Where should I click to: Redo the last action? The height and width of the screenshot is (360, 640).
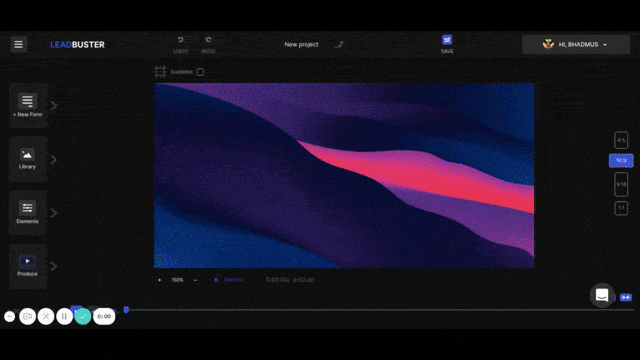209,44
